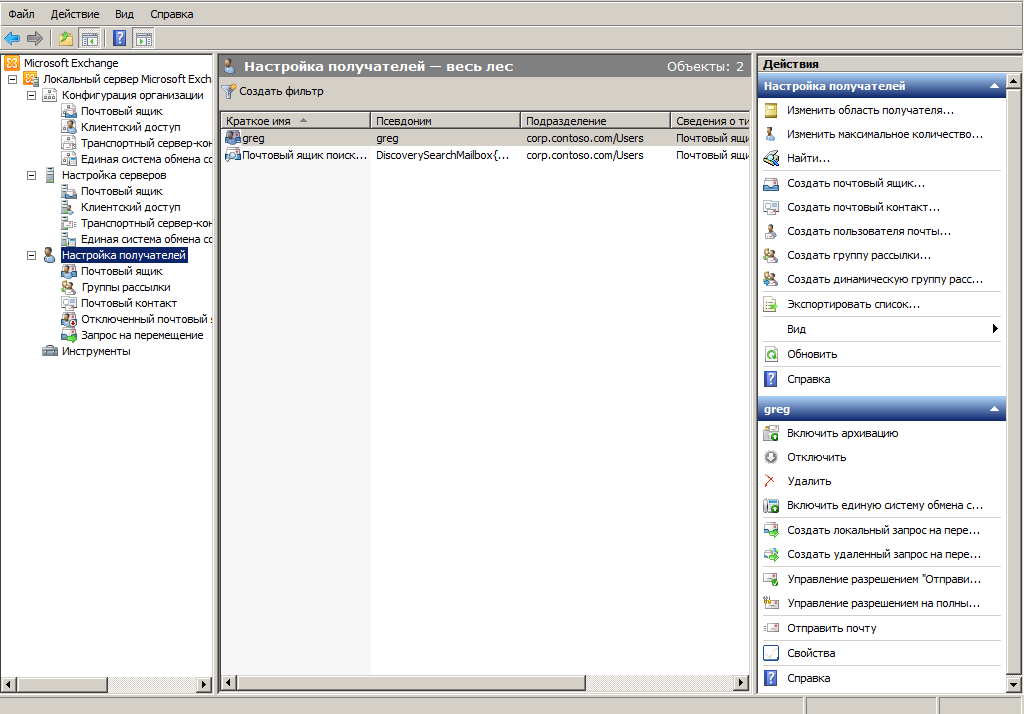Screen dimensions: 1024x714
Task: Click the Экспортировать список… icon
Action: coord(771,304)
